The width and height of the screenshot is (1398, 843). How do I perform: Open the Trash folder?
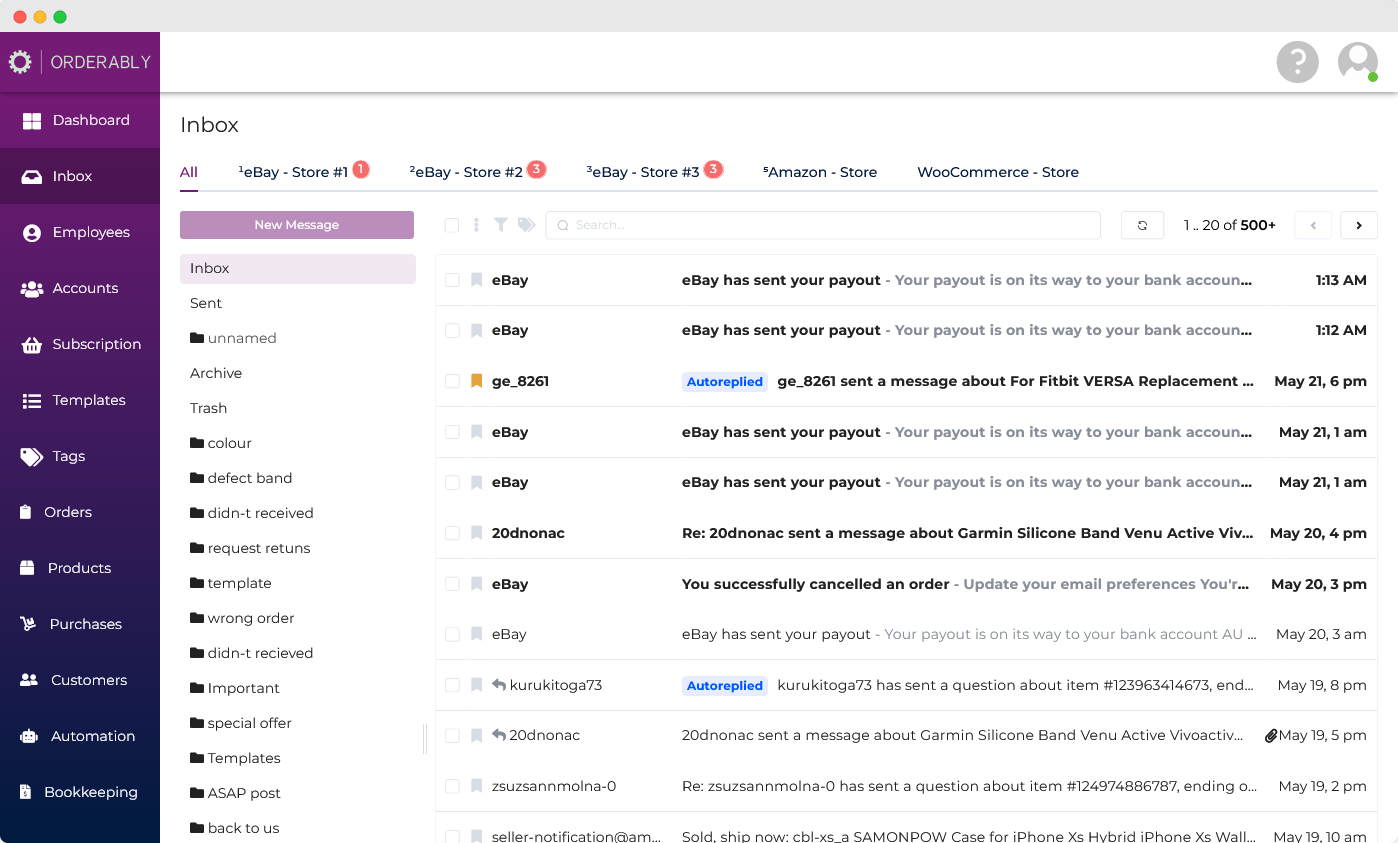click(x=298, y=408)
